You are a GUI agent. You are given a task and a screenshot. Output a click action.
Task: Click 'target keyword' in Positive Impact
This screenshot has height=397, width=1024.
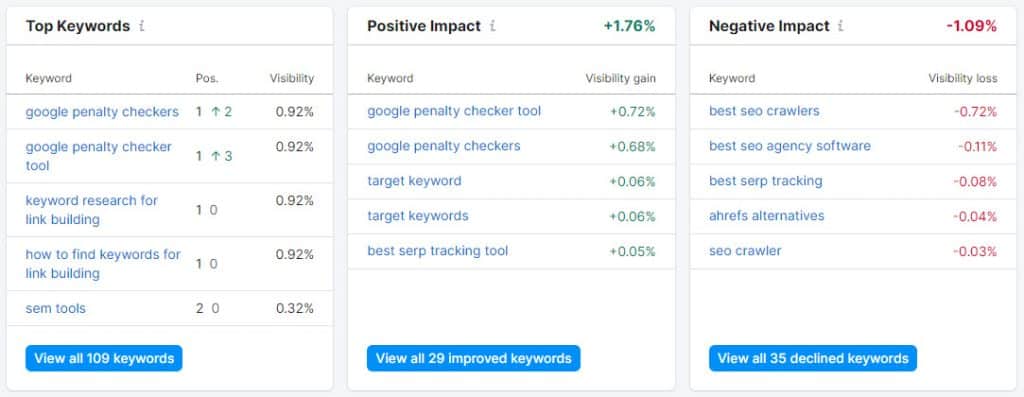(414, 181)
